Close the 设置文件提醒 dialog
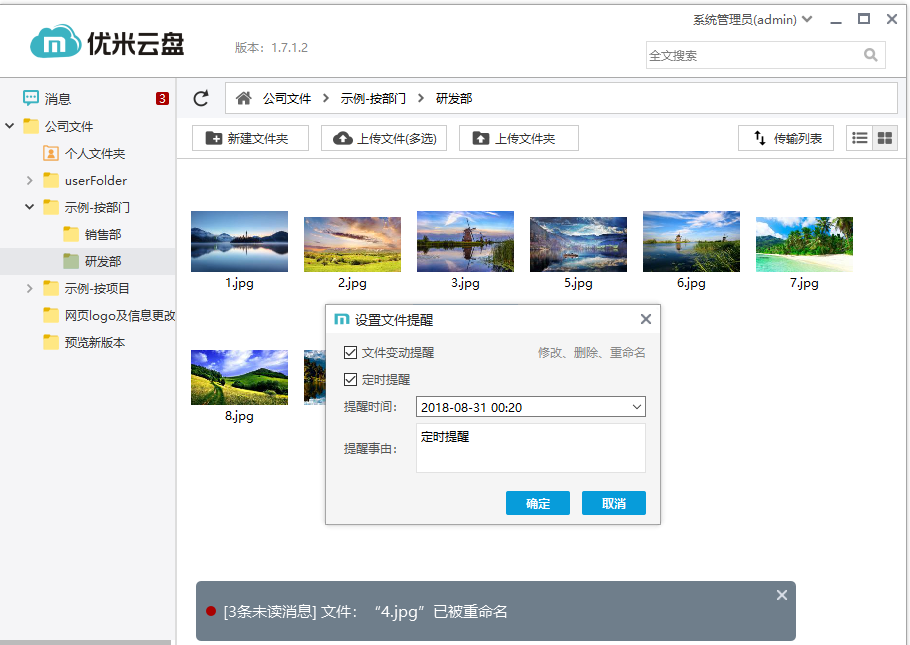The height and width of the screenshot is (645, 910). [645, 319]
